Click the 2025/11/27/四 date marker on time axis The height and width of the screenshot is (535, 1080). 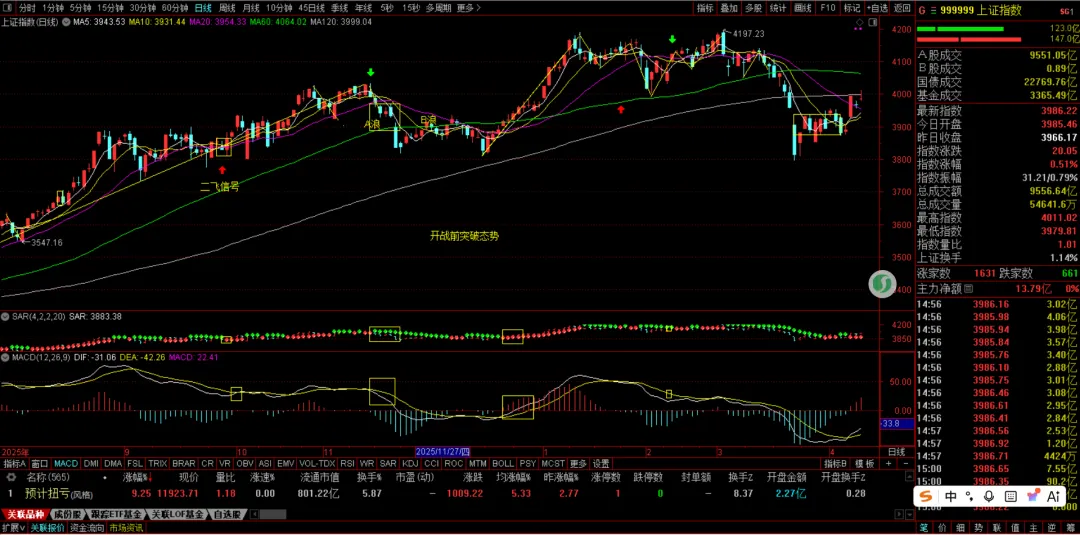click(x=442, y=451)
